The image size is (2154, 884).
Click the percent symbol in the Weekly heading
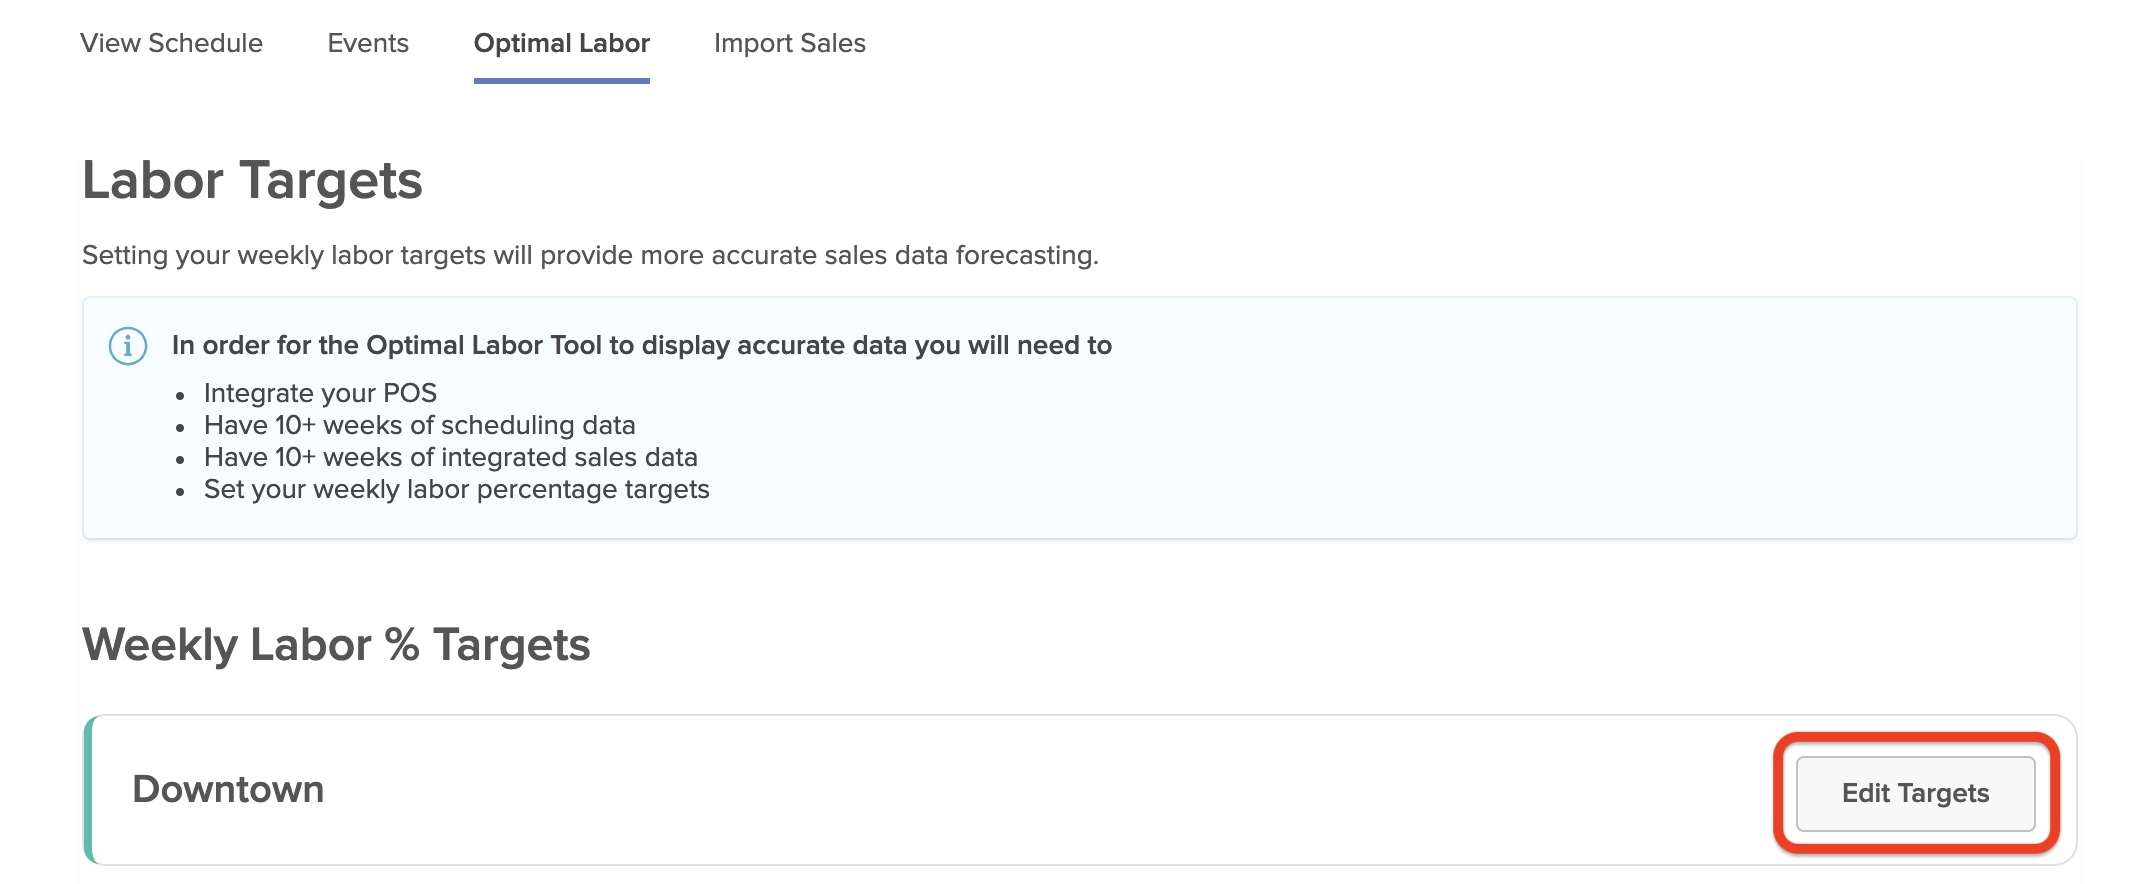coord(402,645)
